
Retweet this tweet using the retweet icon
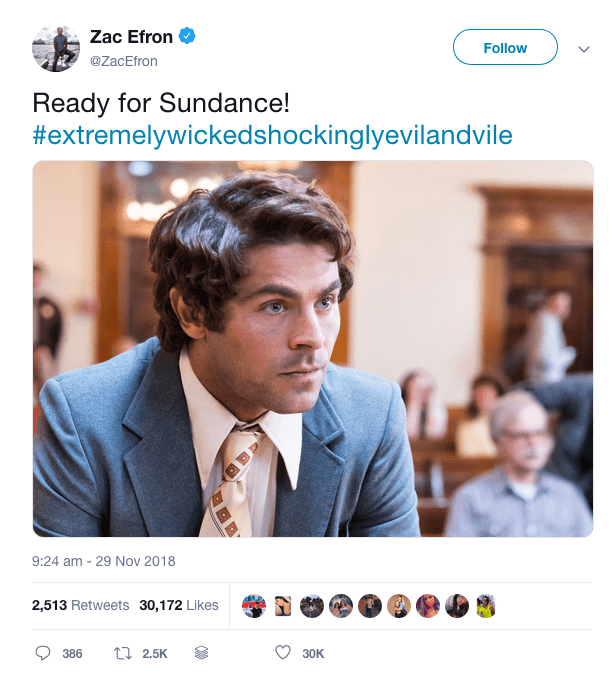[123, 653]
